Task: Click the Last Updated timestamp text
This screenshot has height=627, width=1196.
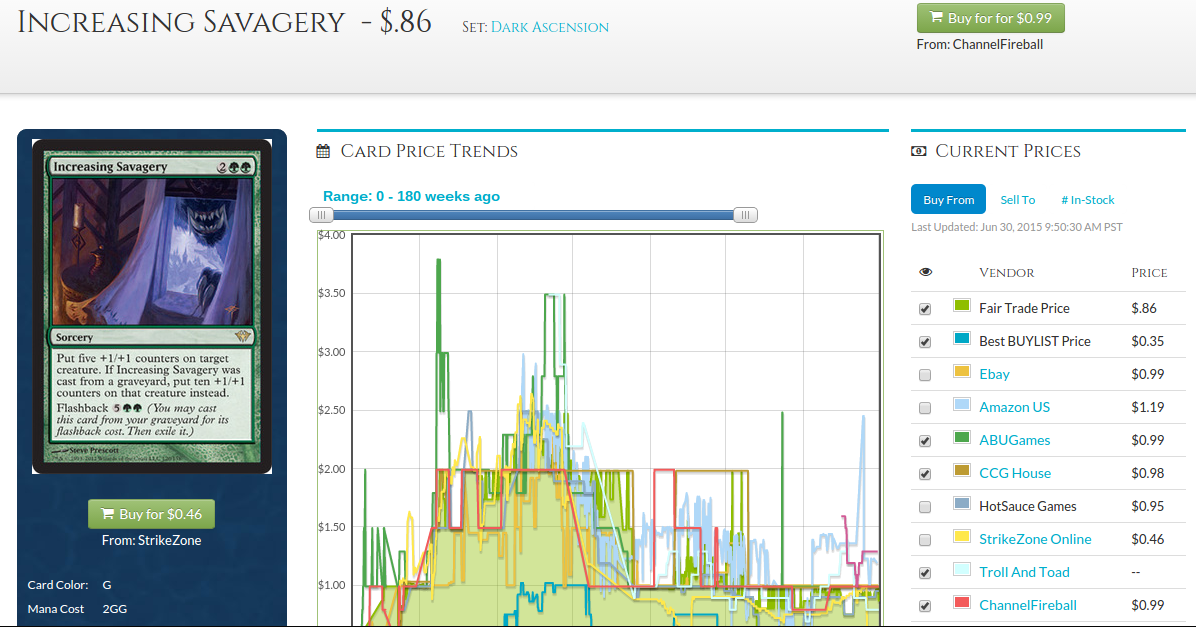Action: coord(1017,227)
